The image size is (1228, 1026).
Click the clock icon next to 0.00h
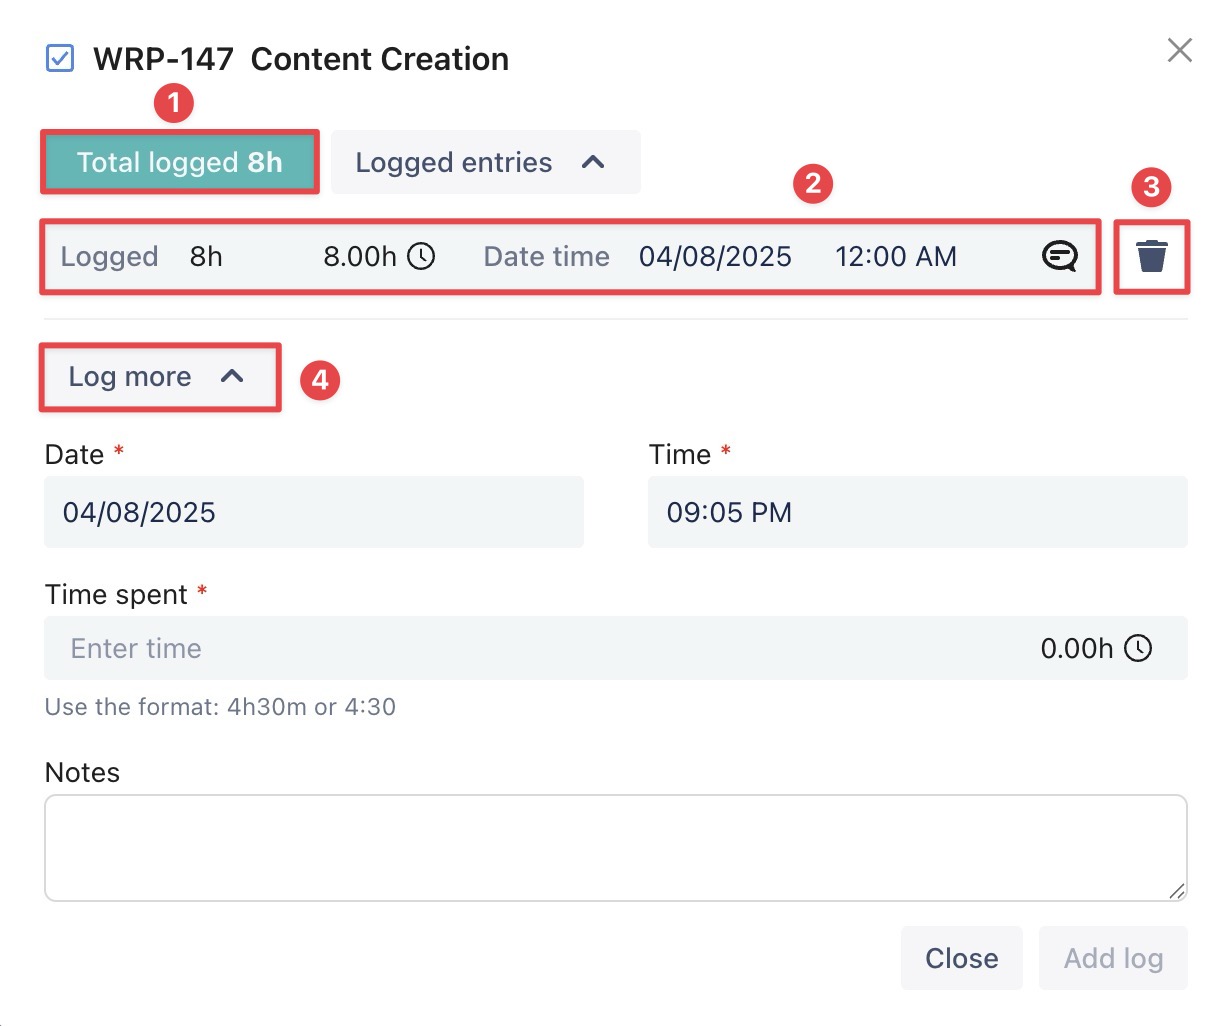pyautogui.click(x=1138, y=648)
